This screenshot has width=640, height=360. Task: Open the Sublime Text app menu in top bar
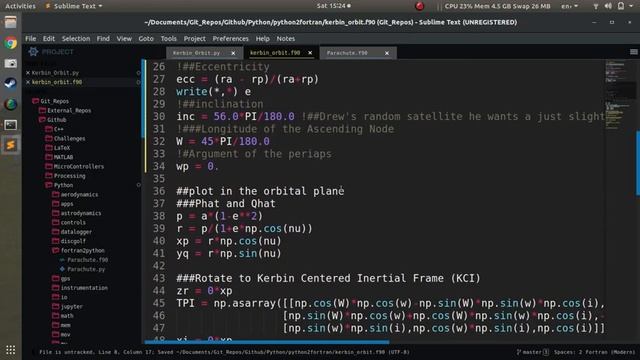(74, 6)
